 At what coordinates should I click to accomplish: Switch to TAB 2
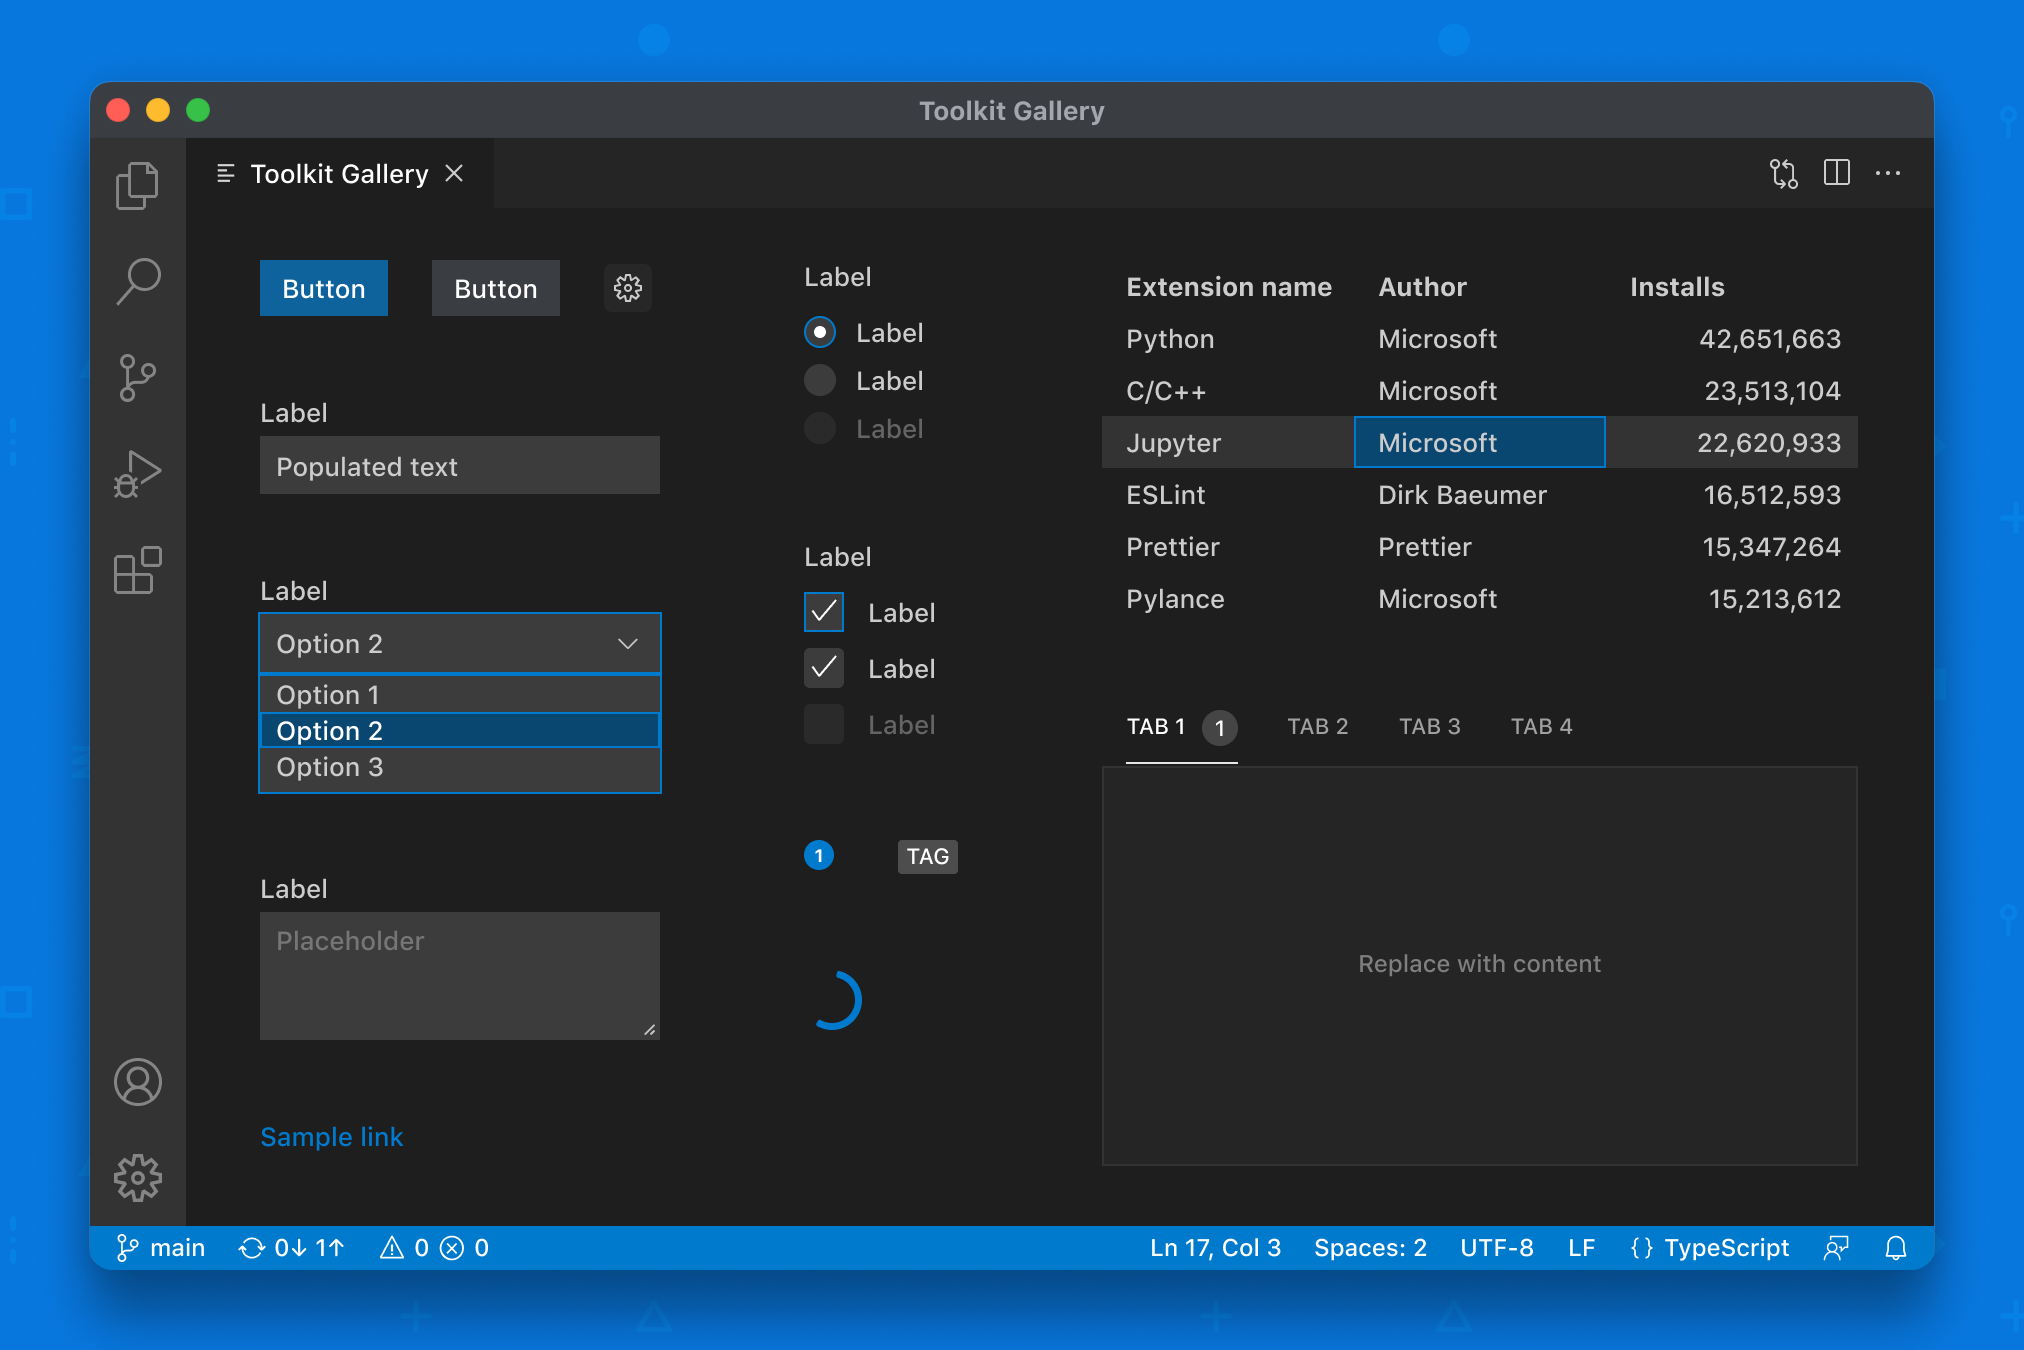[1315, 726]
